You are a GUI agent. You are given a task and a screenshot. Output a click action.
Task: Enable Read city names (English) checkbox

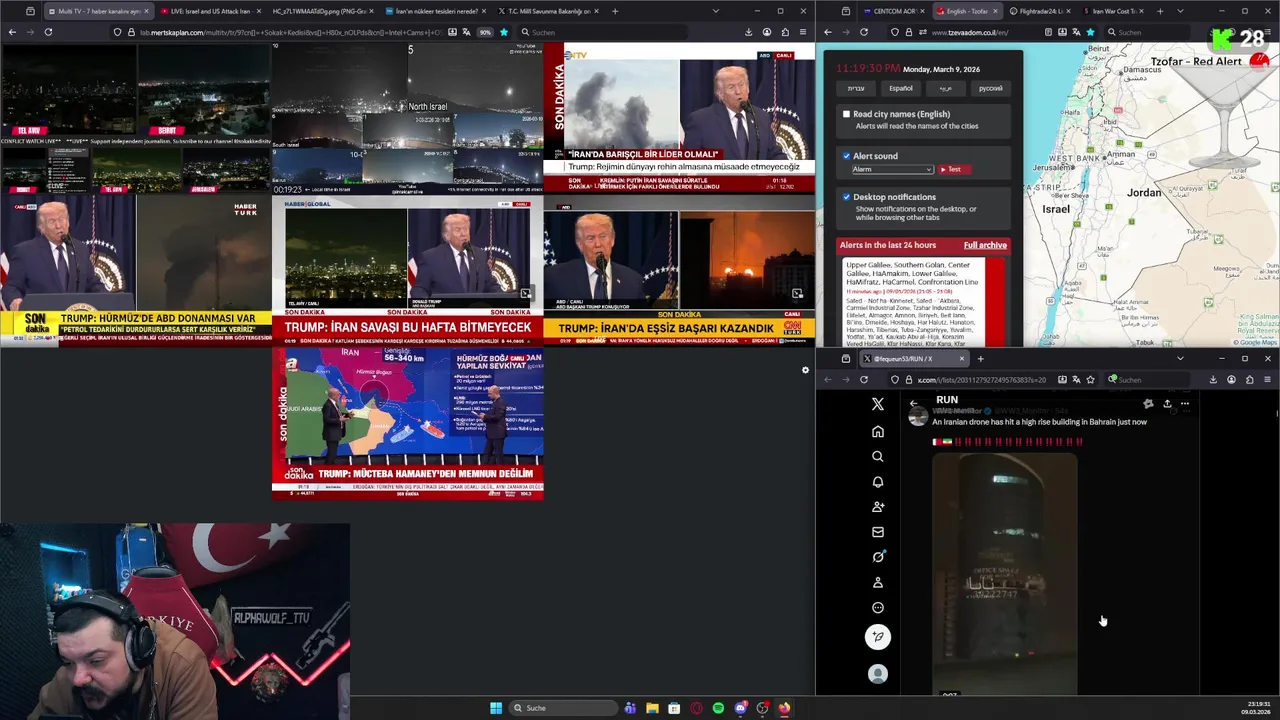846,114
